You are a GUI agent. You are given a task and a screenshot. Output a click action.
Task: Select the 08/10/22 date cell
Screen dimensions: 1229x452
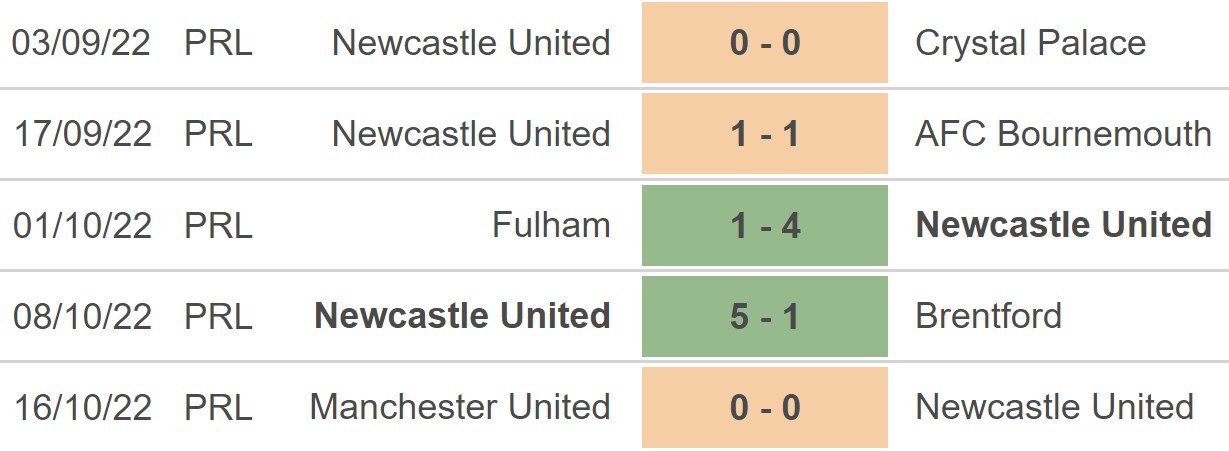click(x=82, y=316)
